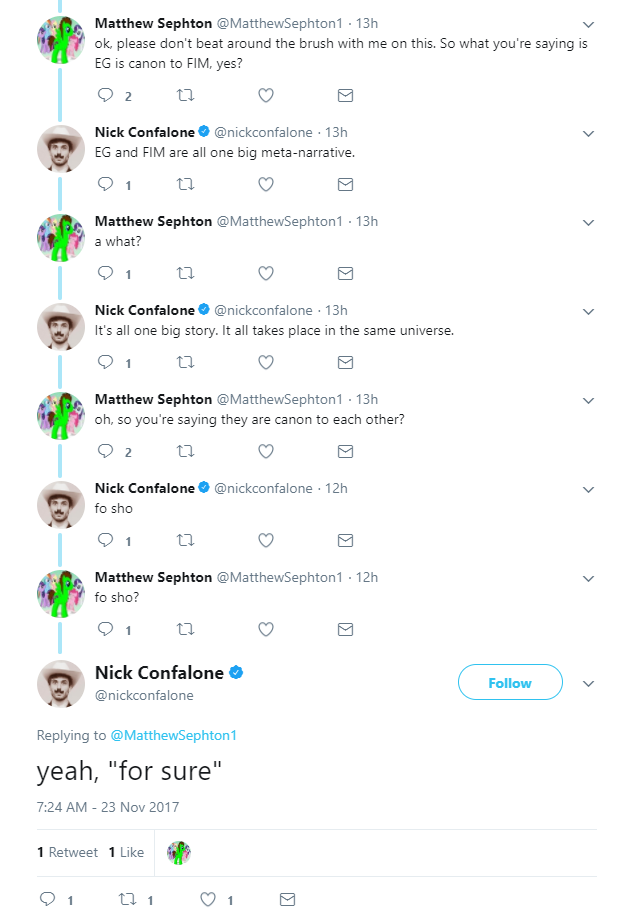The width and height of the screenshot is (625, 921).
Task: View the list of 1 Retweet
Action: 67,852
